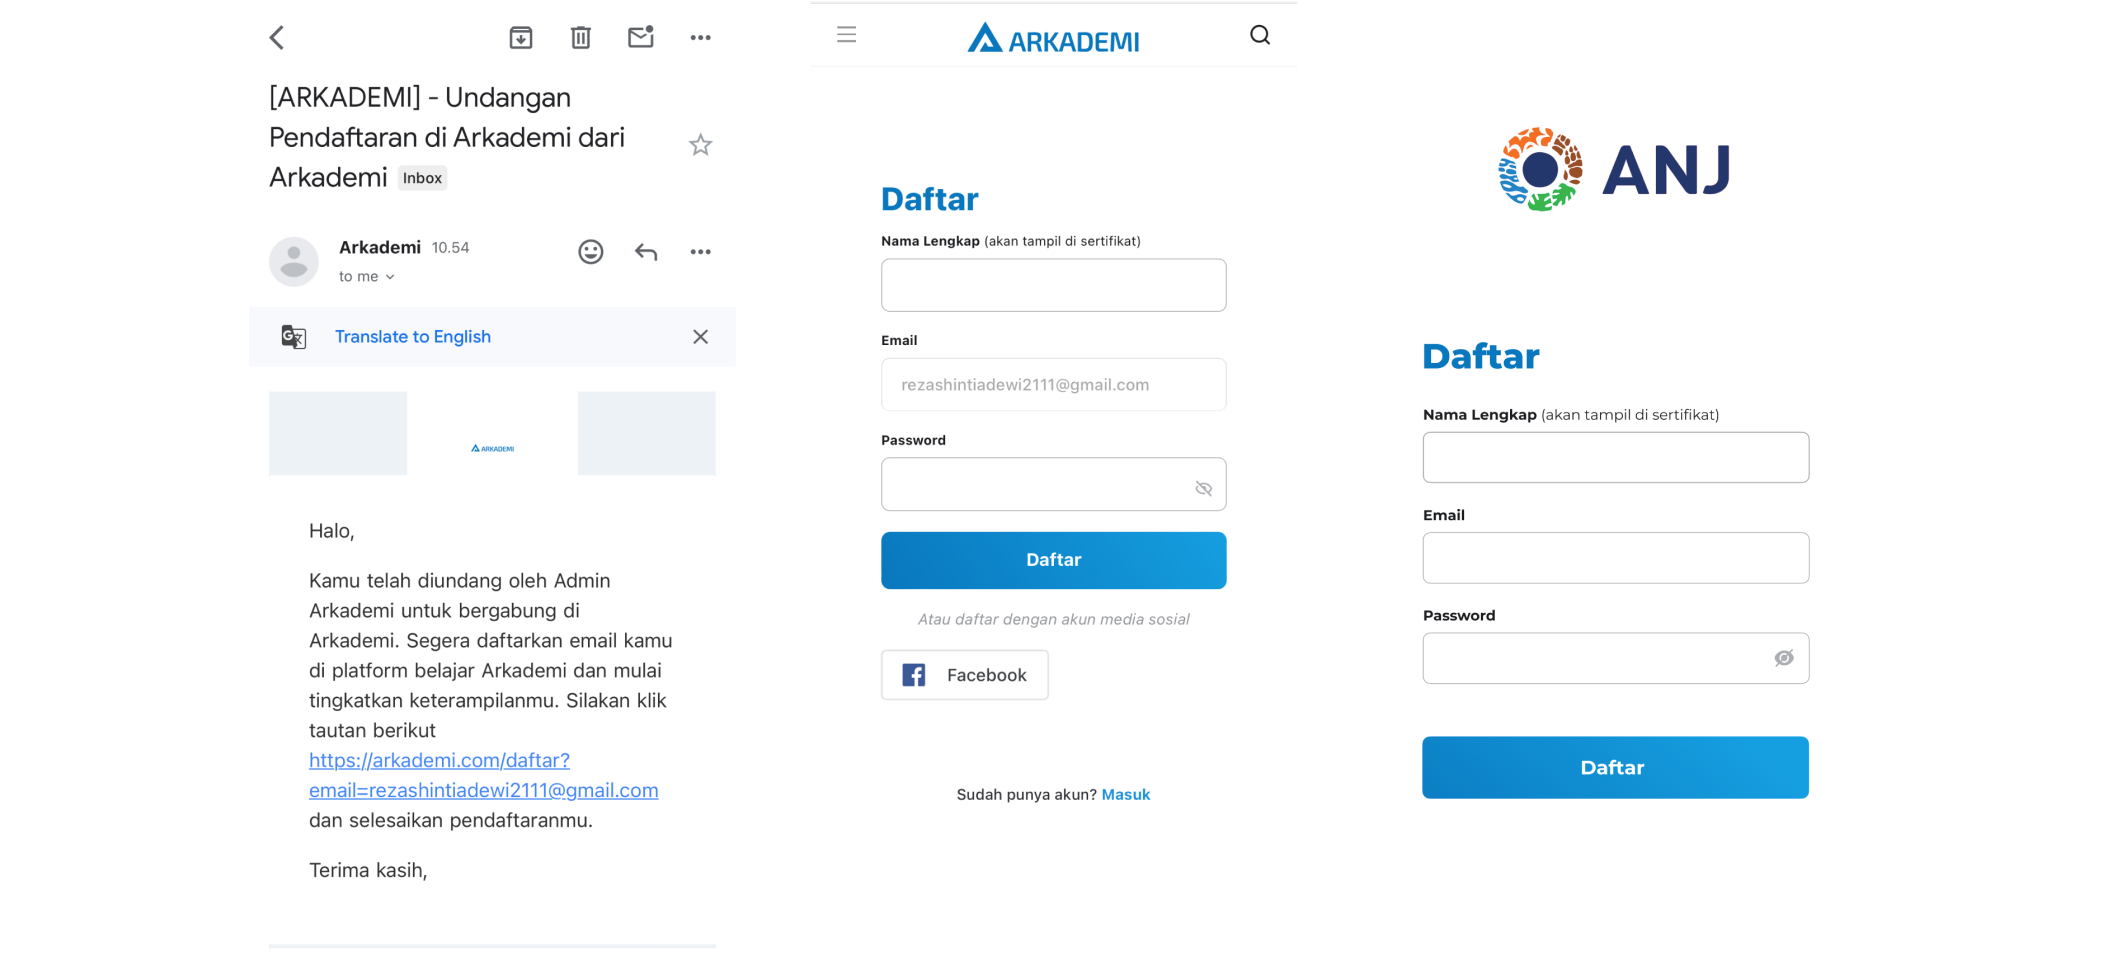This screenshot has width=2116, height=956.
Task: Open the sender row more options menu
Action: pos(700,252)
